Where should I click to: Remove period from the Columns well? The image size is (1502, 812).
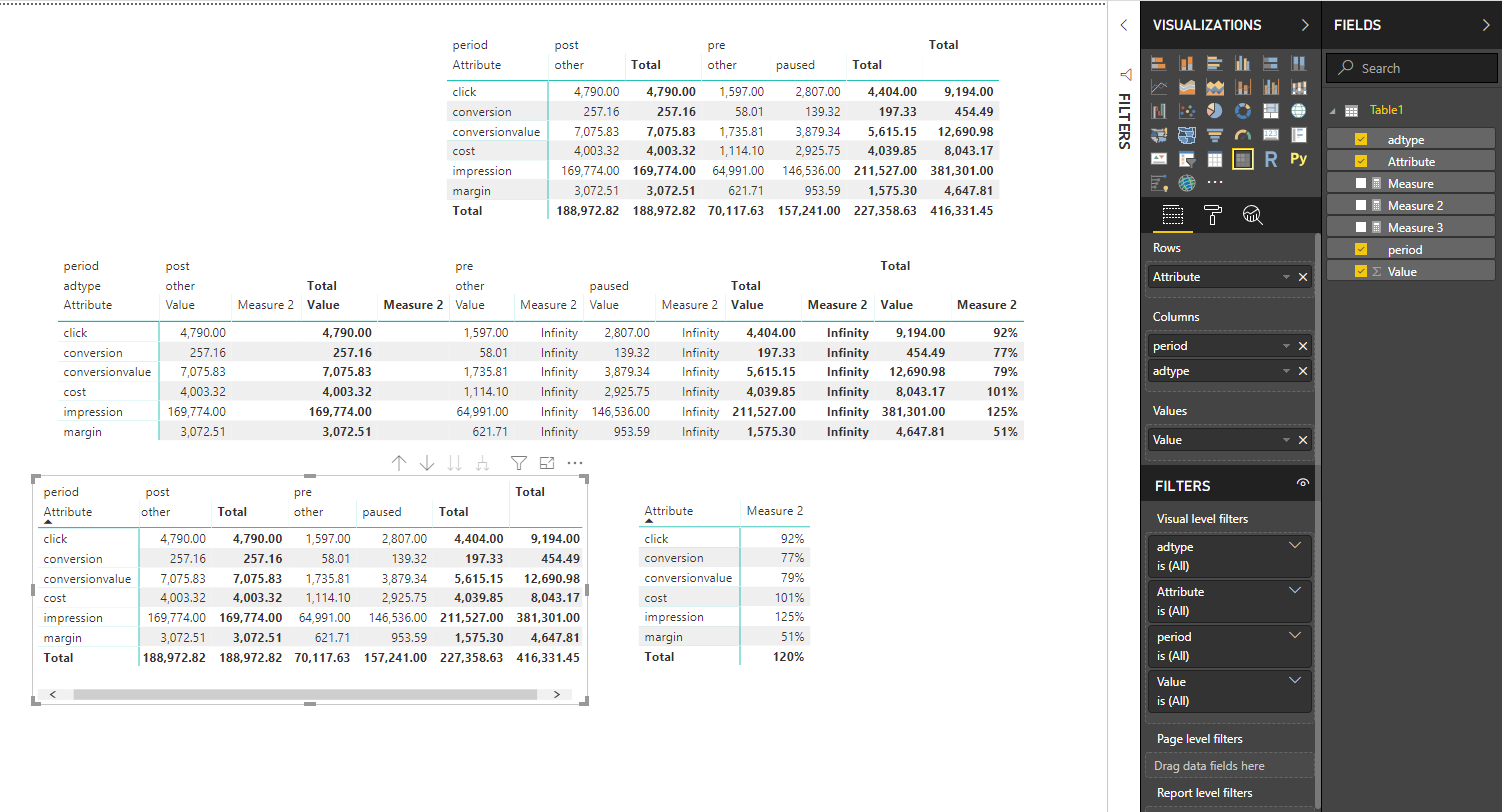click(x=1303, y=346)
